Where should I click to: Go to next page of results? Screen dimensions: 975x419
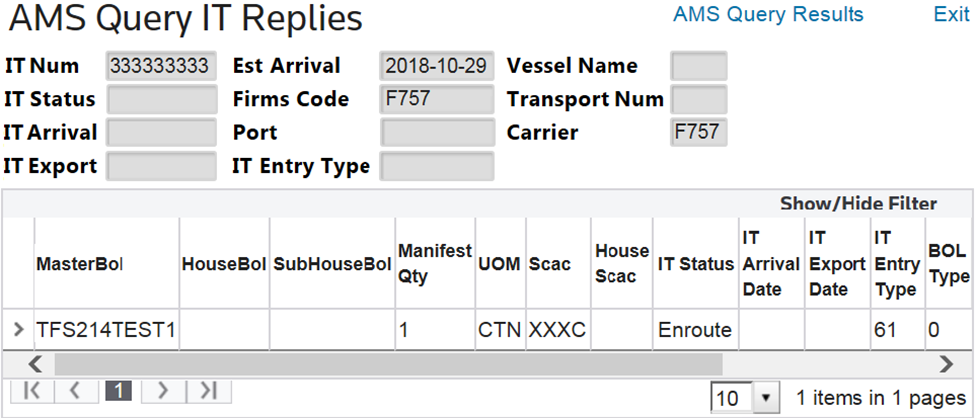pyautogui.click(x=164, y=392)
